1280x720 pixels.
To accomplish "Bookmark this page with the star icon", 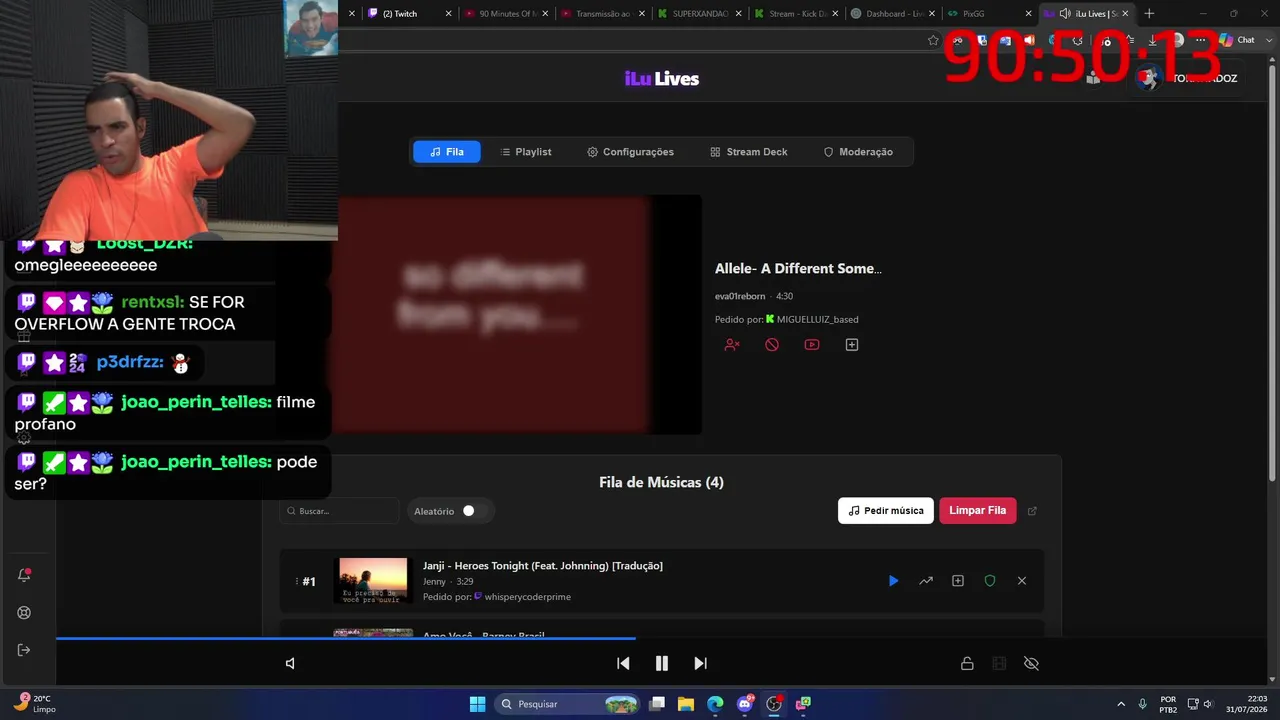I will 933,40.
